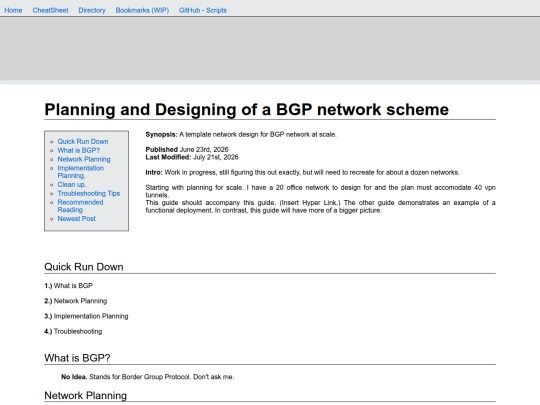Viewport: 540px width, 405px height.
Task: Click the Network Planning section heading at the bottom
Action: 85,396
